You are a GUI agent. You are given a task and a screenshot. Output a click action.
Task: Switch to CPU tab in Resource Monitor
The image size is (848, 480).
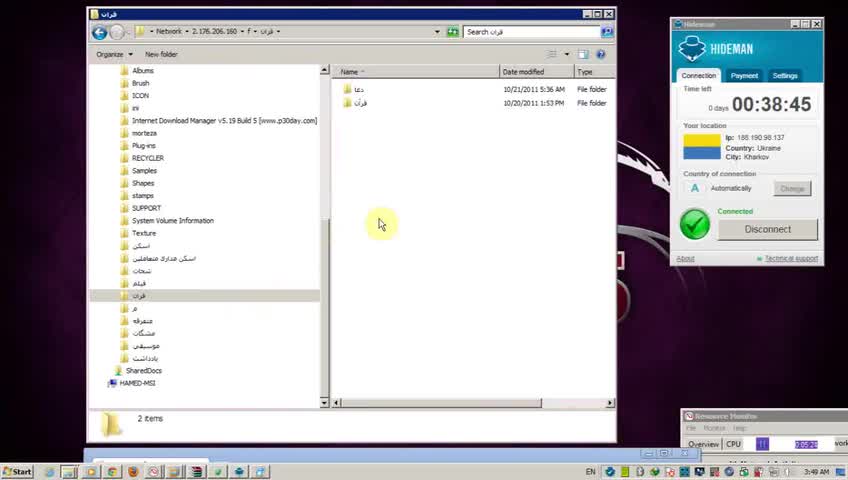point(733,444)
